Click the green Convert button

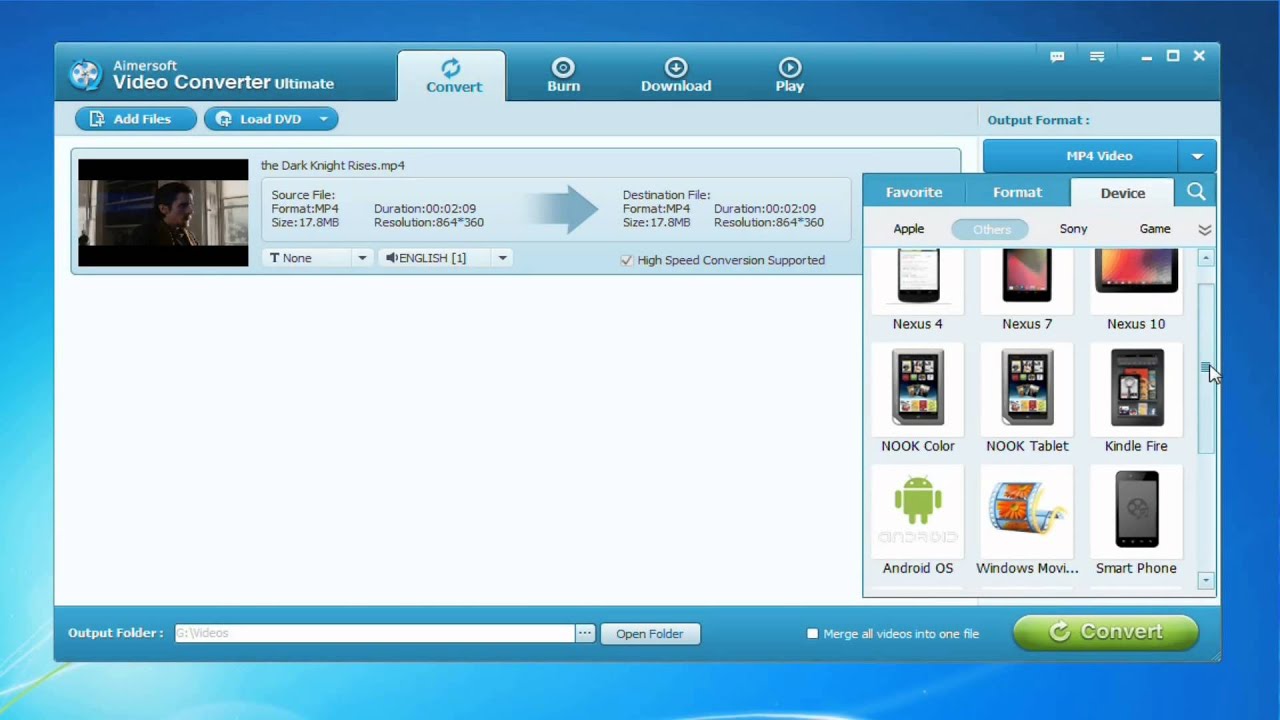tap(1105, 632)
